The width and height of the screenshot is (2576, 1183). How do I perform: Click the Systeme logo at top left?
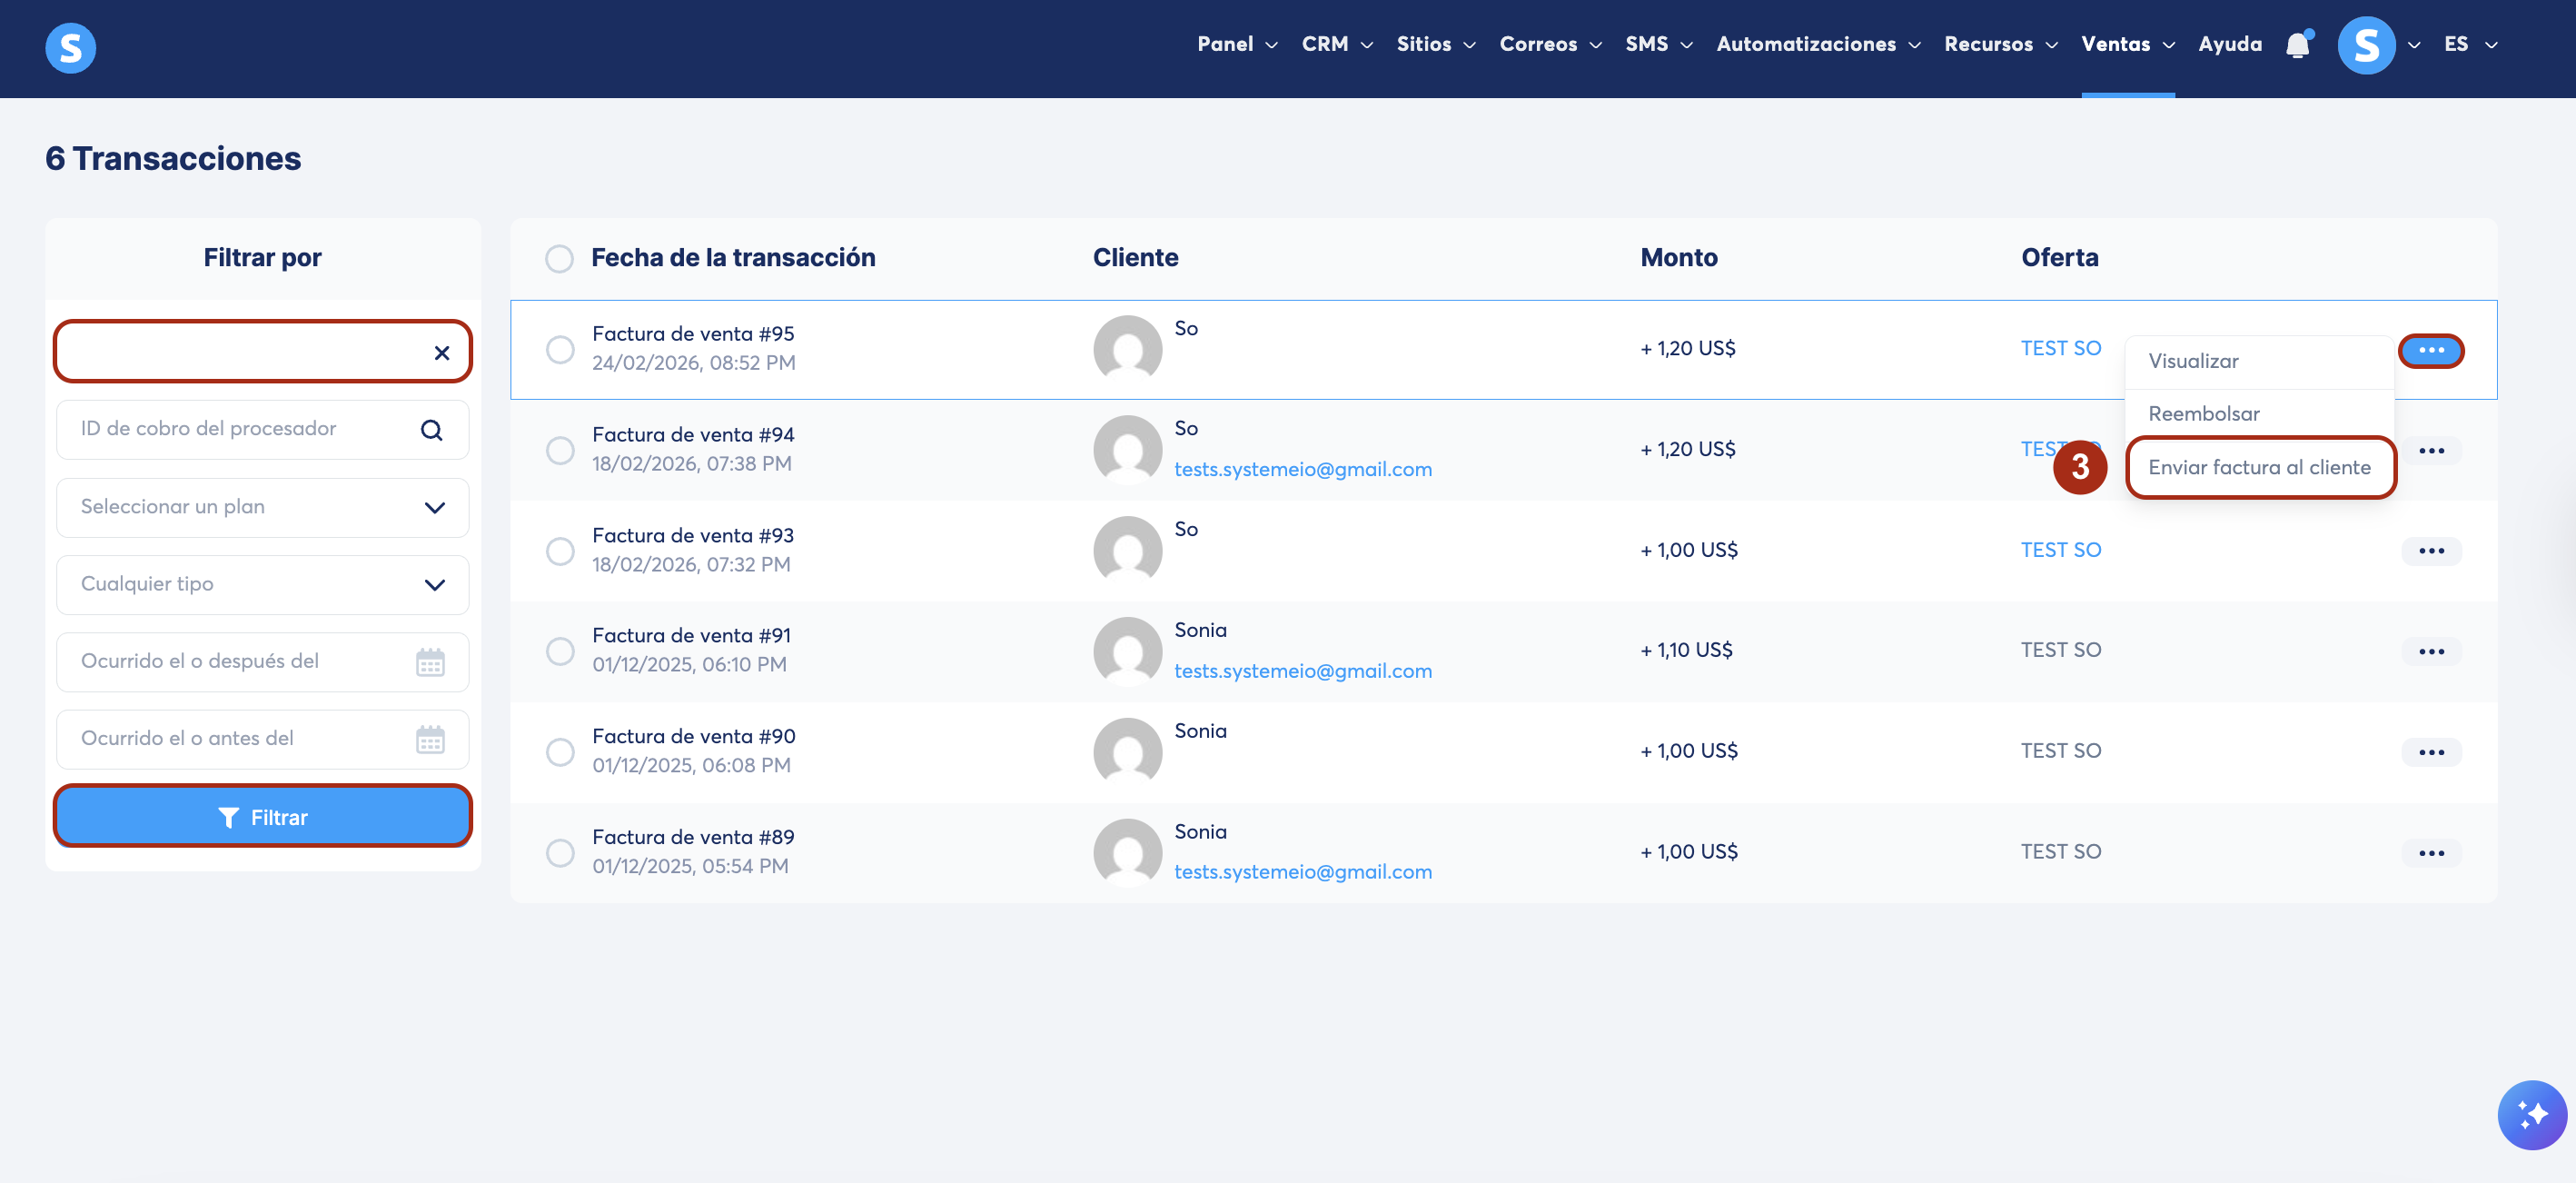[x=71, y=47]
